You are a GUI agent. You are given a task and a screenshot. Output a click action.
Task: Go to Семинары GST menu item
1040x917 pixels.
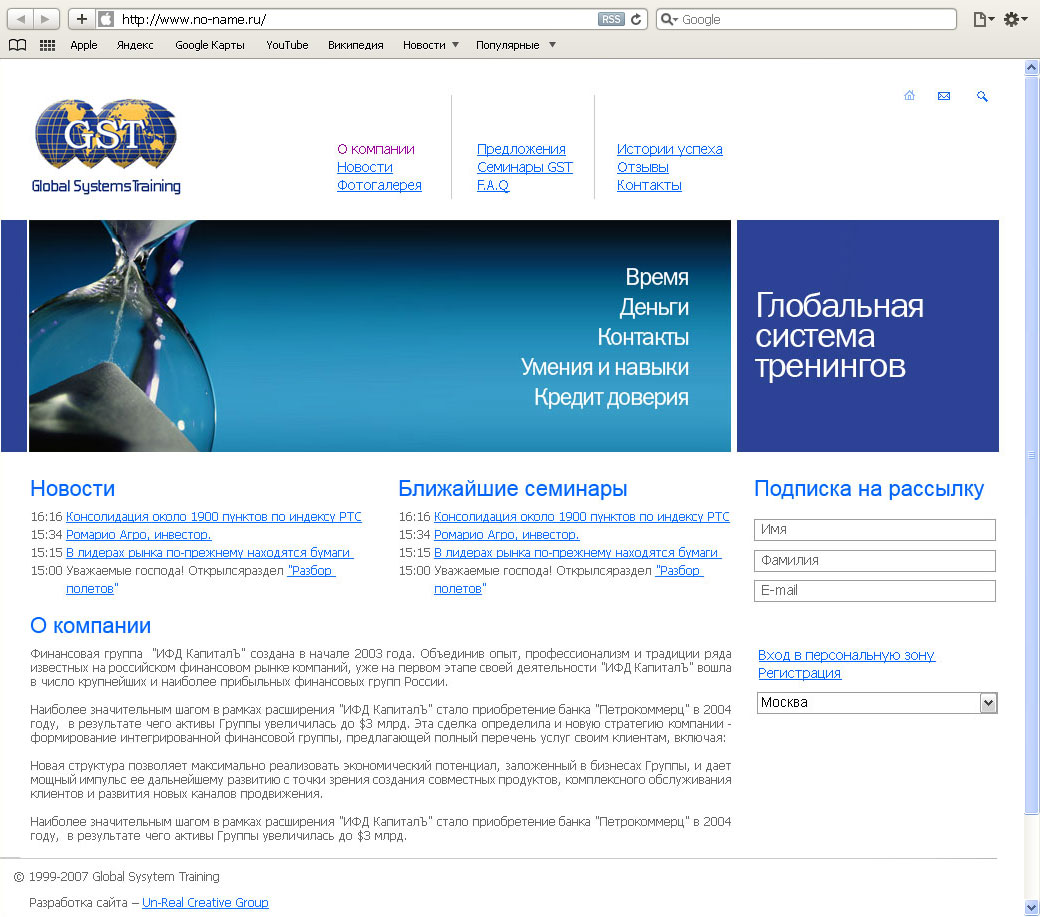524,167
